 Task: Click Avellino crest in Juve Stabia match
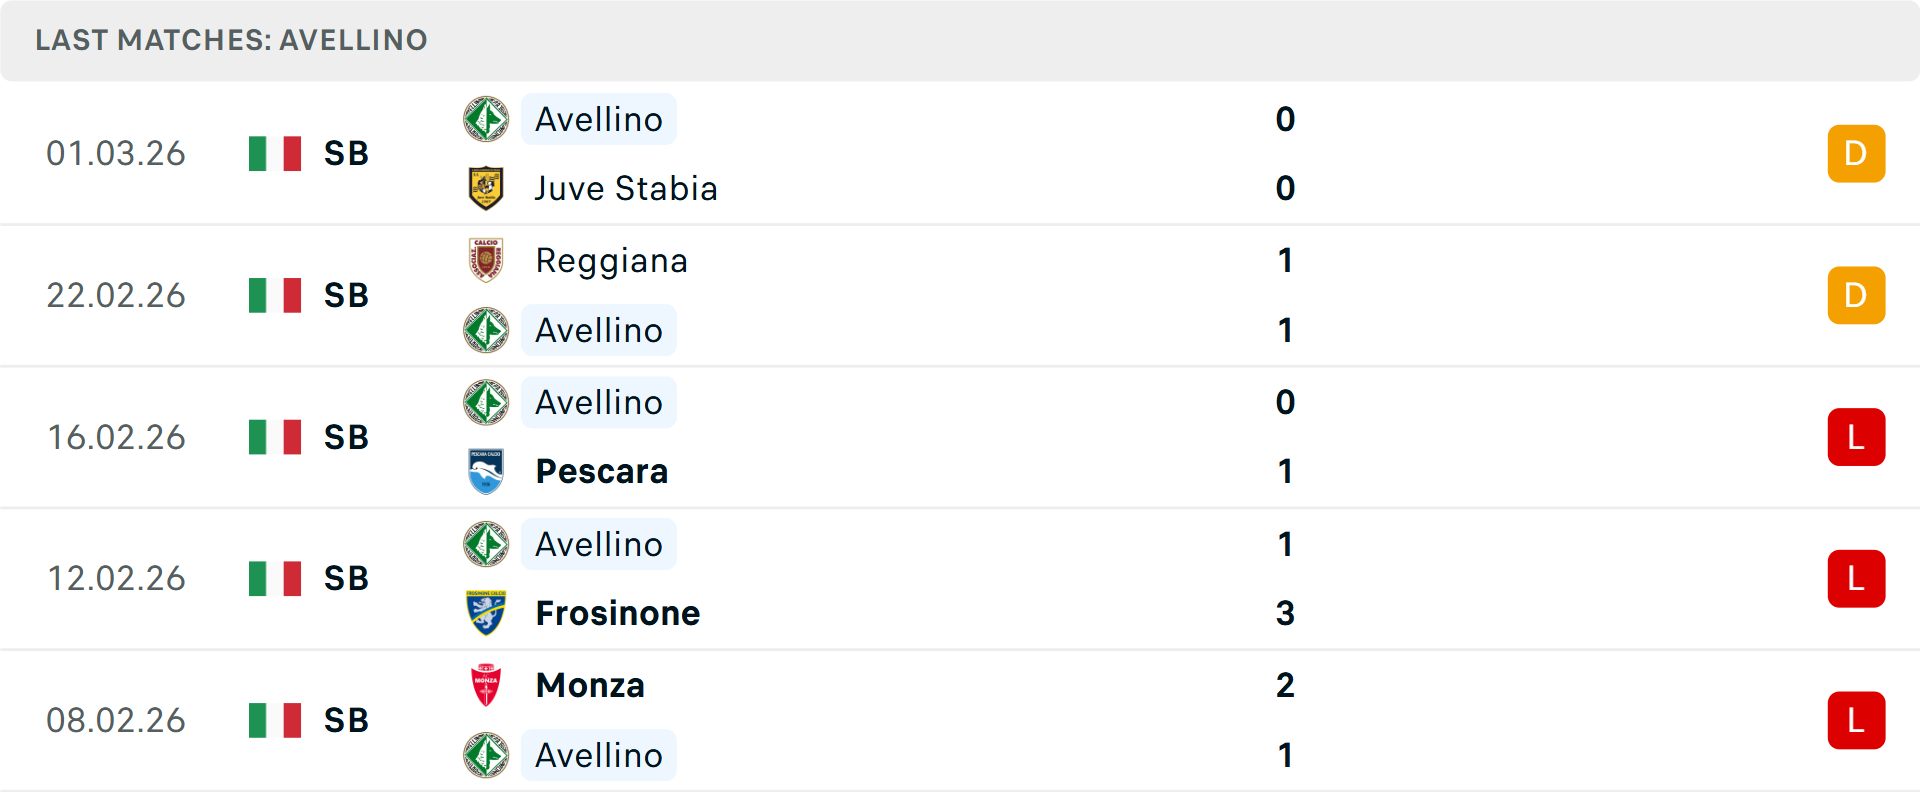coord(486,119)
